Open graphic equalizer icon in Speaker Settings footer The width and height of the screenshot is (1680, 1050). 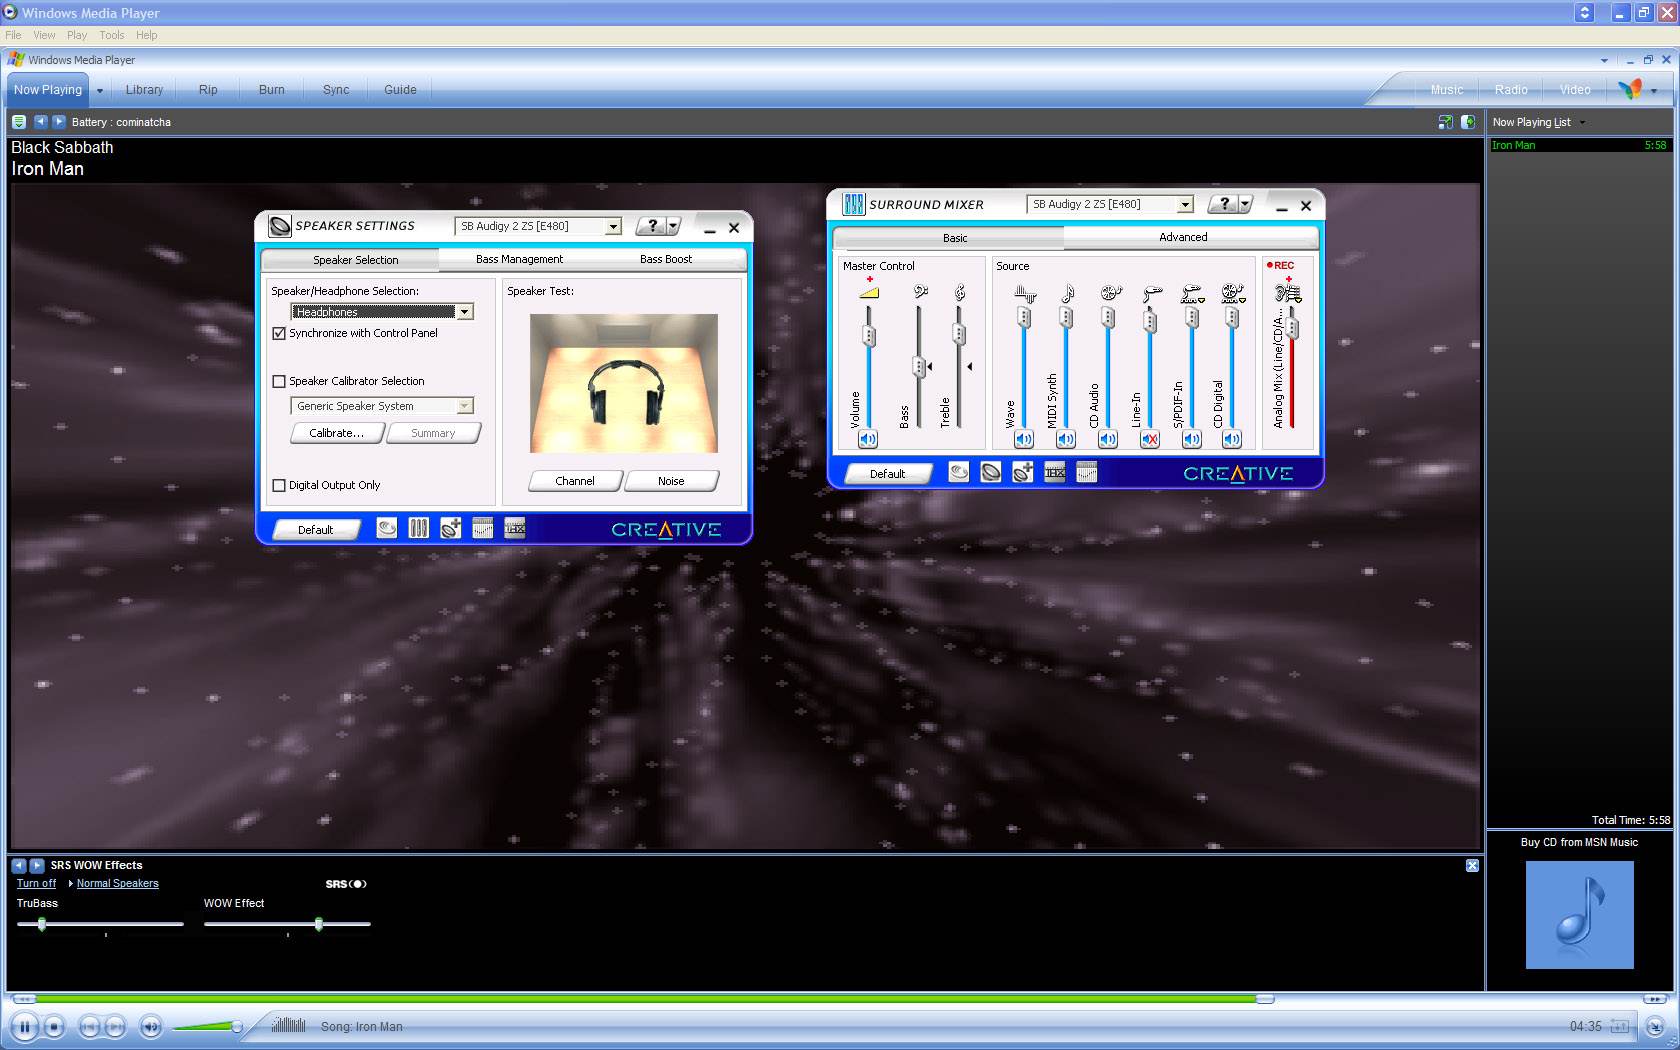483,528
